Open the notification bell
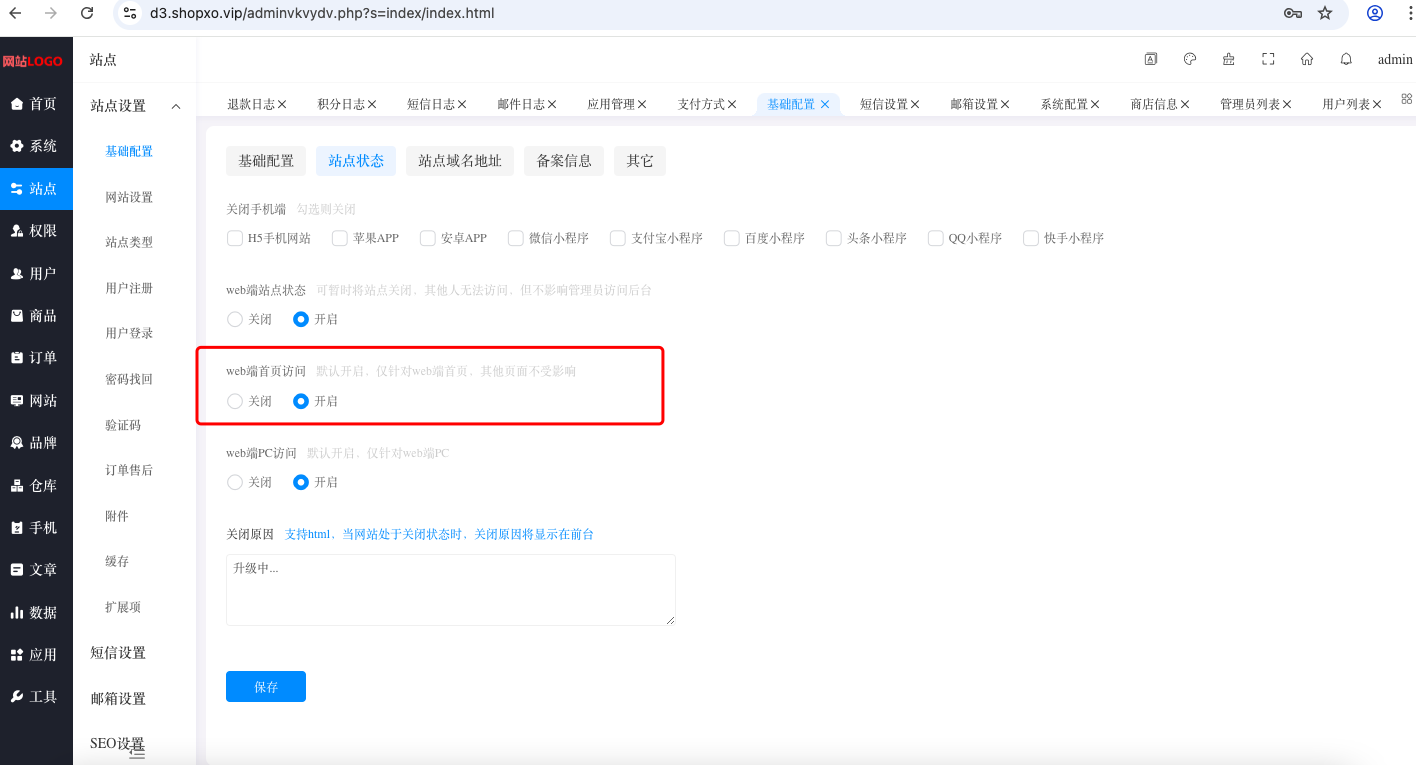 [1346, 59]
